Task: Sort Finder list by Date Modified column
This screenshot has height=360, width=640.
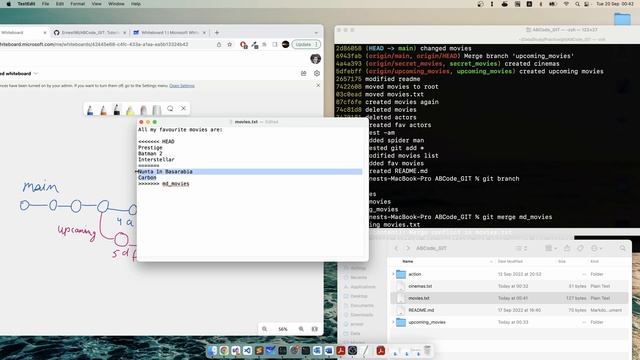Action: click(510, 261)
